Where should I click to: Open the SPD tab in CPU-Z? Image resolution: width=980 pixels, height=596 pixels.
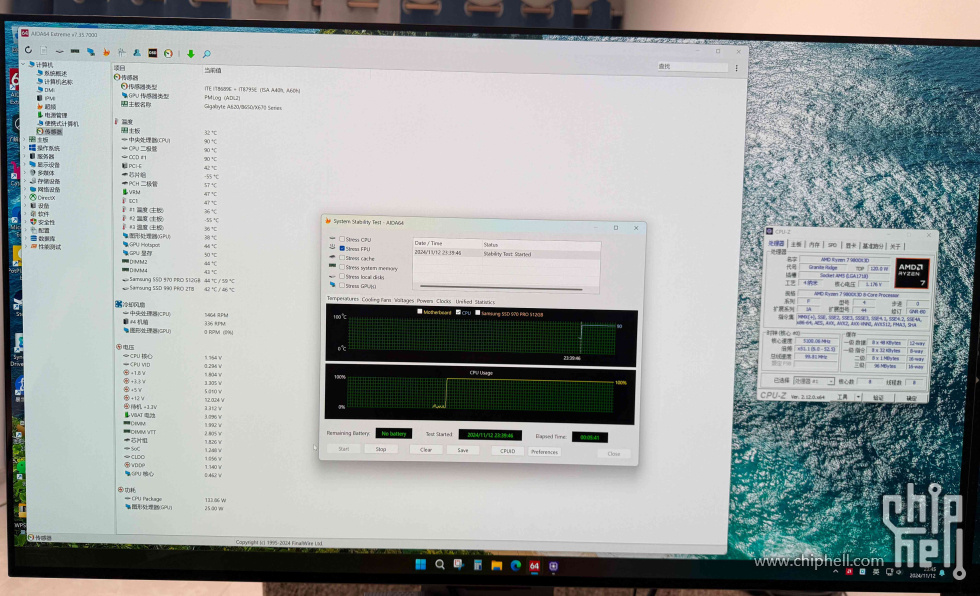coord(832,245)
